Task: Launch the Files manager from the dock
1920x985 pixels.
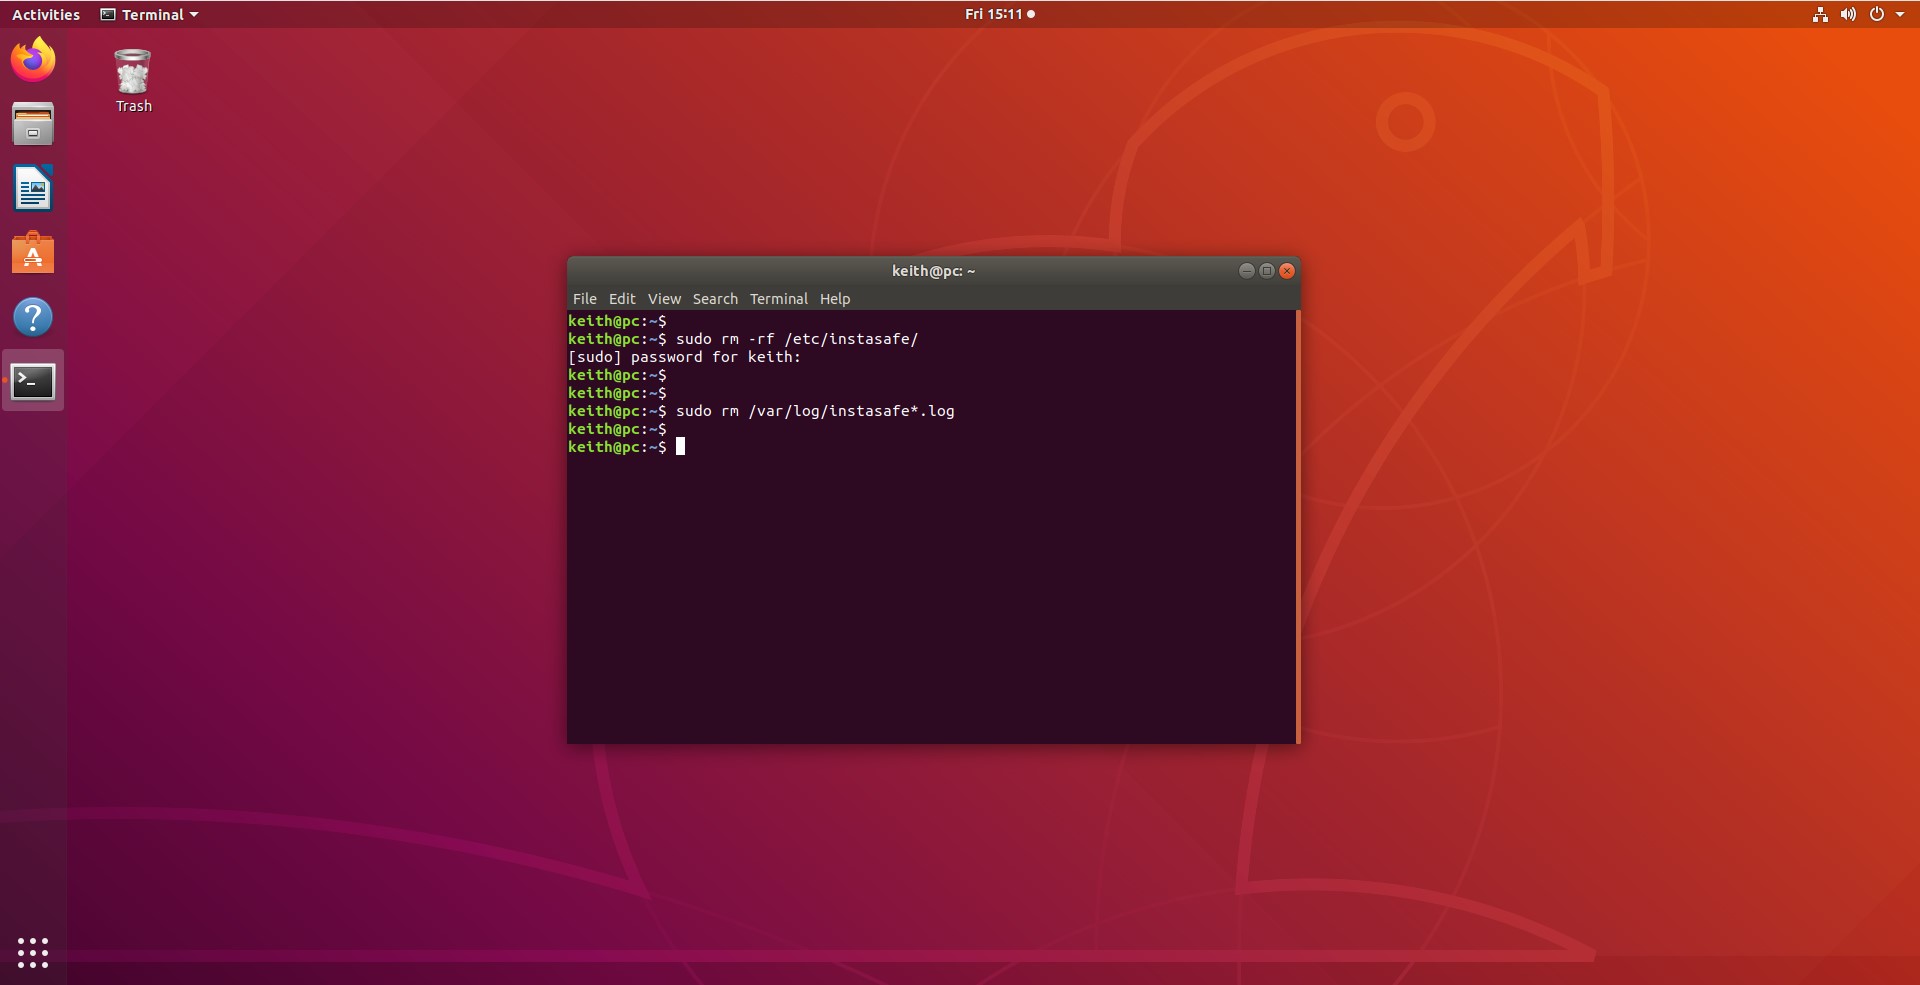Action: coord(33,124)
